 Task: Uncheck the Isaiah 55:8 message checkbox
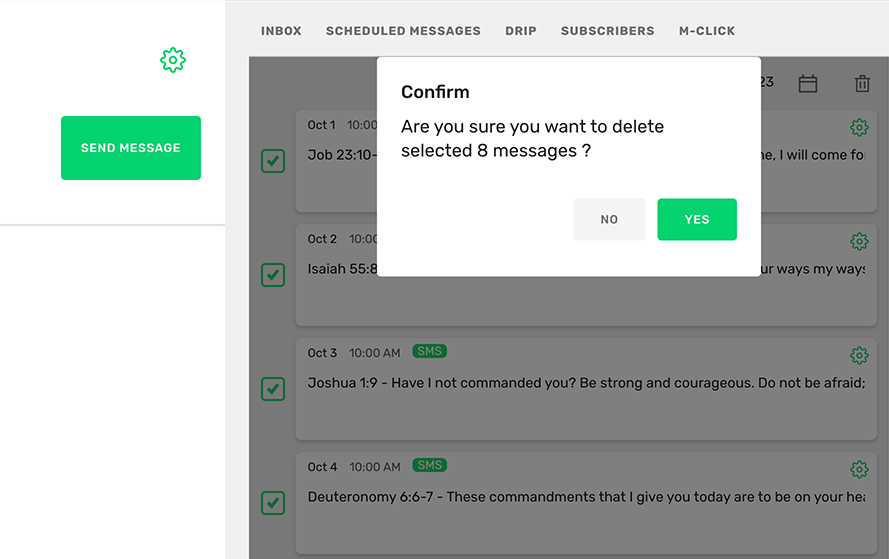point(273,275)
